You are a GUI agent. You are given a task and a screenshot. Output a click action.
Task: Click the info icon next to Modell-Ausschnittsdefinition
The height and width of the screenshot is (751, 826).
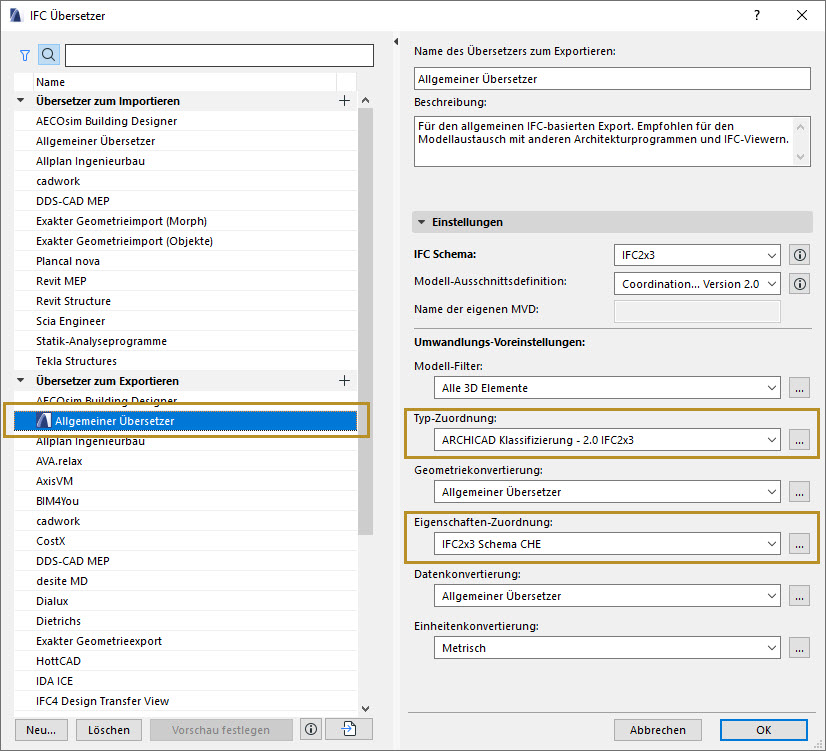pos(799,284)
